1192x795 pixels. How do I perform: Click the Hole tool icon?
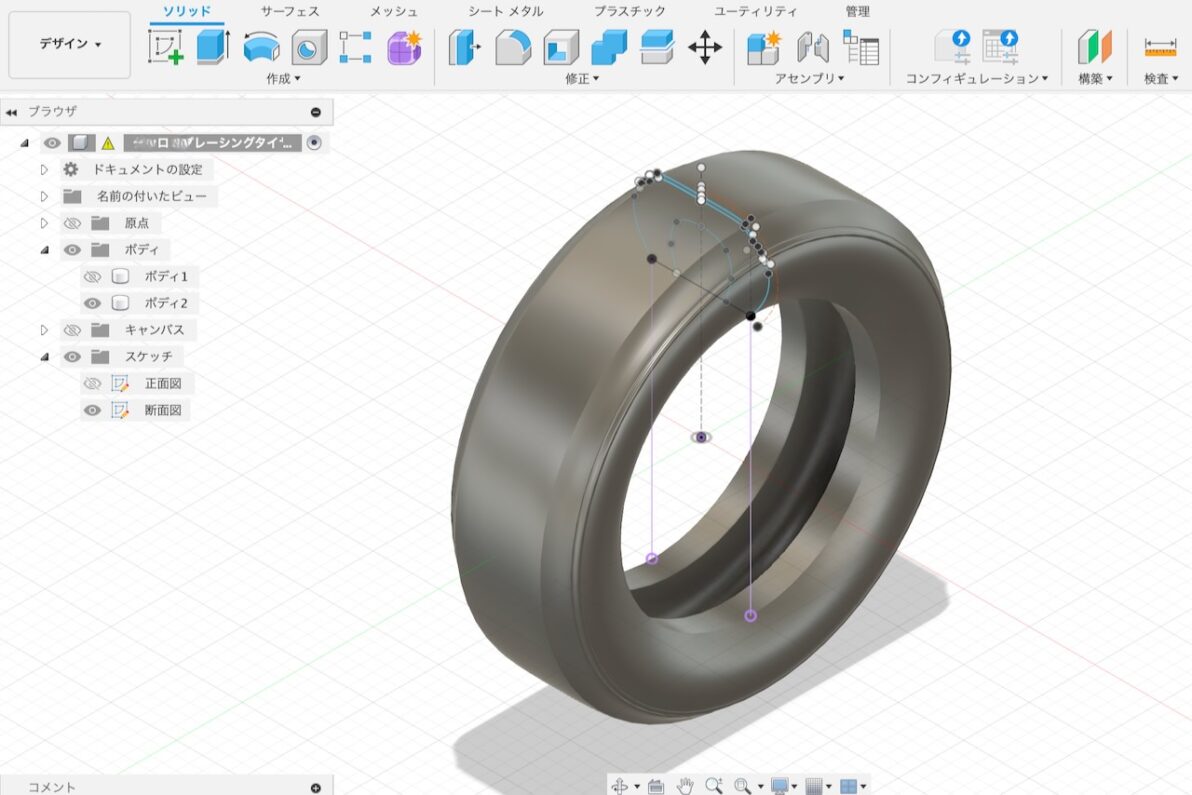(x=309, y=47)
